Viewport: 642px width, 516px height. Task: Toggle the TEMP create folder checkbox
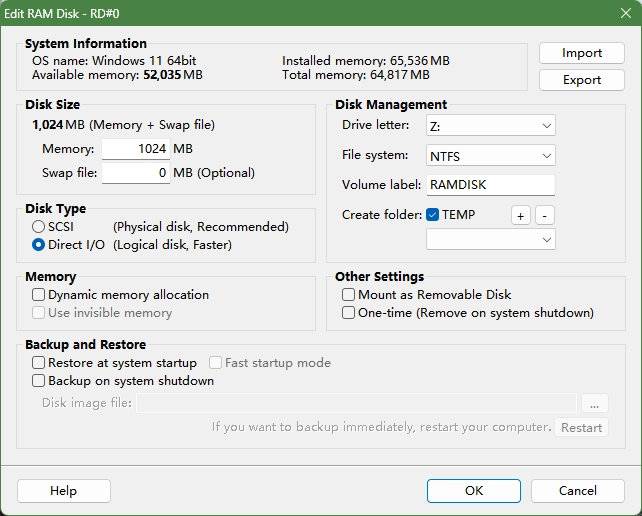click(x=433, y=215)
